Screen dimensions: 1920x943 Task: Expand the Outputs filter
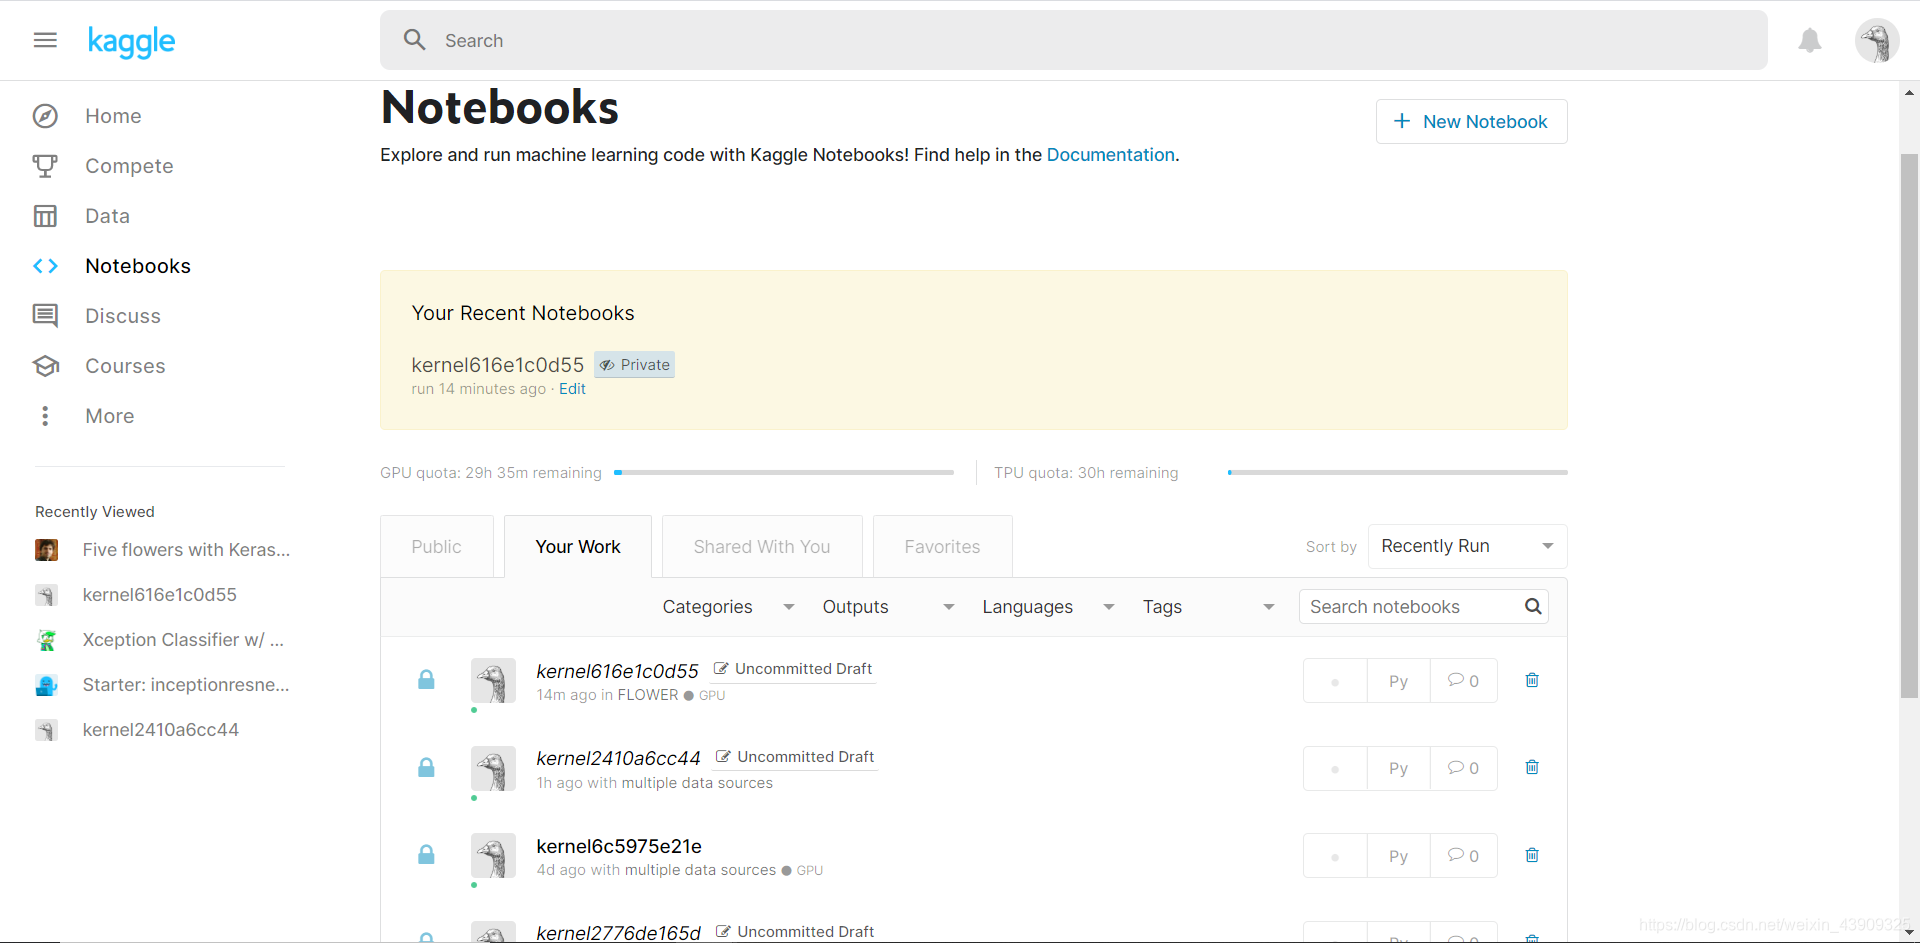pos(888,607)
